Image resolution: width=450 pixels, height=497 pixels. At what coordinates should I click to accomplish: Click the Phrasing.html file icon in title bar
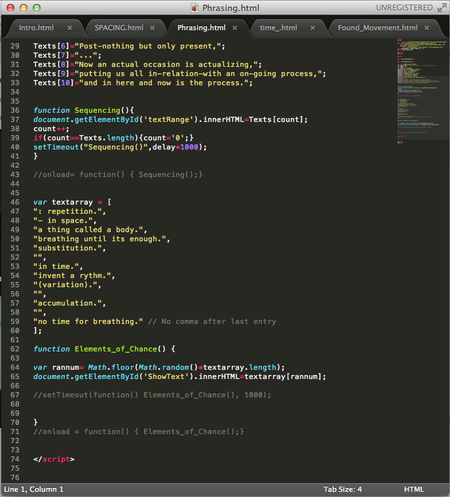click(194, 8)
